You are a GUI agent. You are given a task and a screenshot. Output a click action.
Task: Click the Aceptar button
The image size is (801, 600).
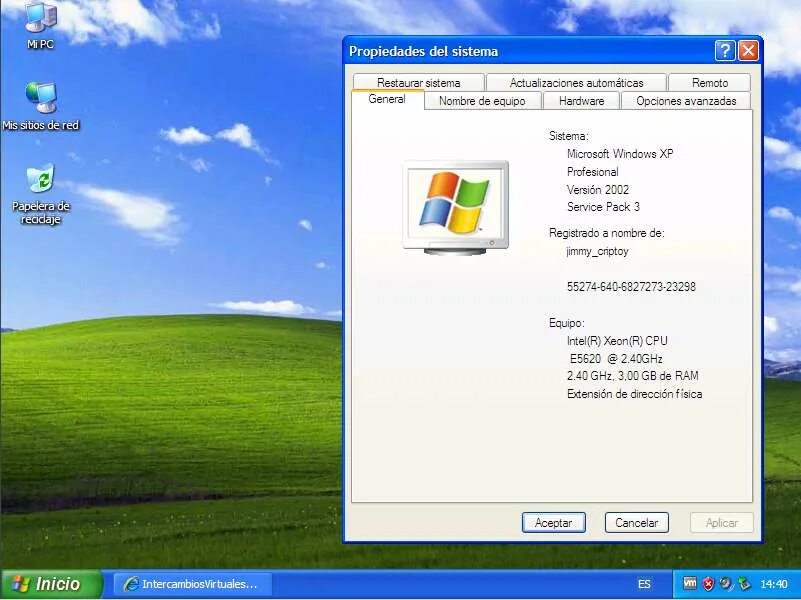(554, 523)
